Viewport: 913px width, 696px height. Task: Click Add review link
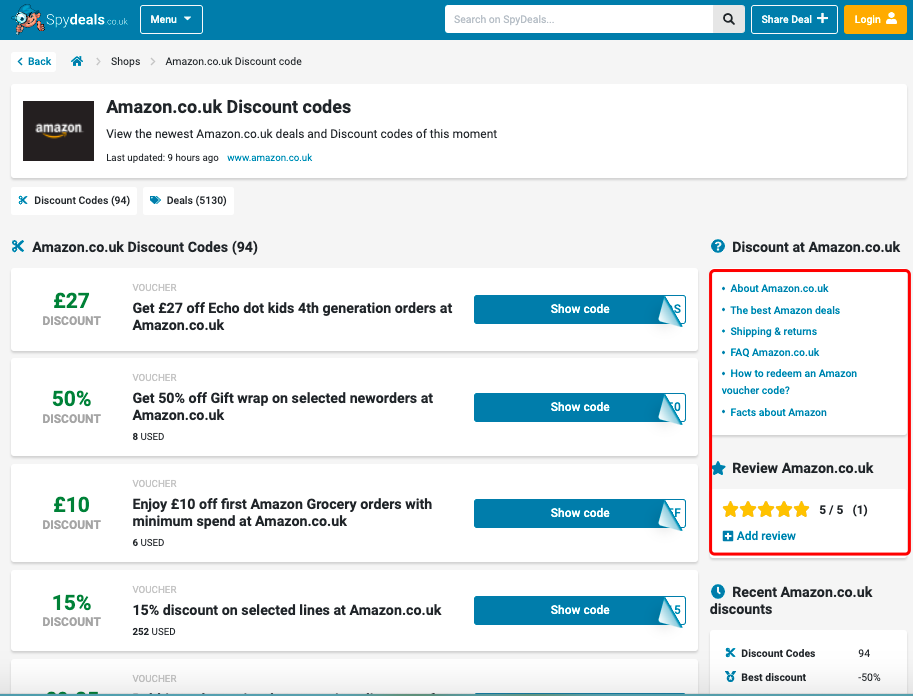click(759, 536)
